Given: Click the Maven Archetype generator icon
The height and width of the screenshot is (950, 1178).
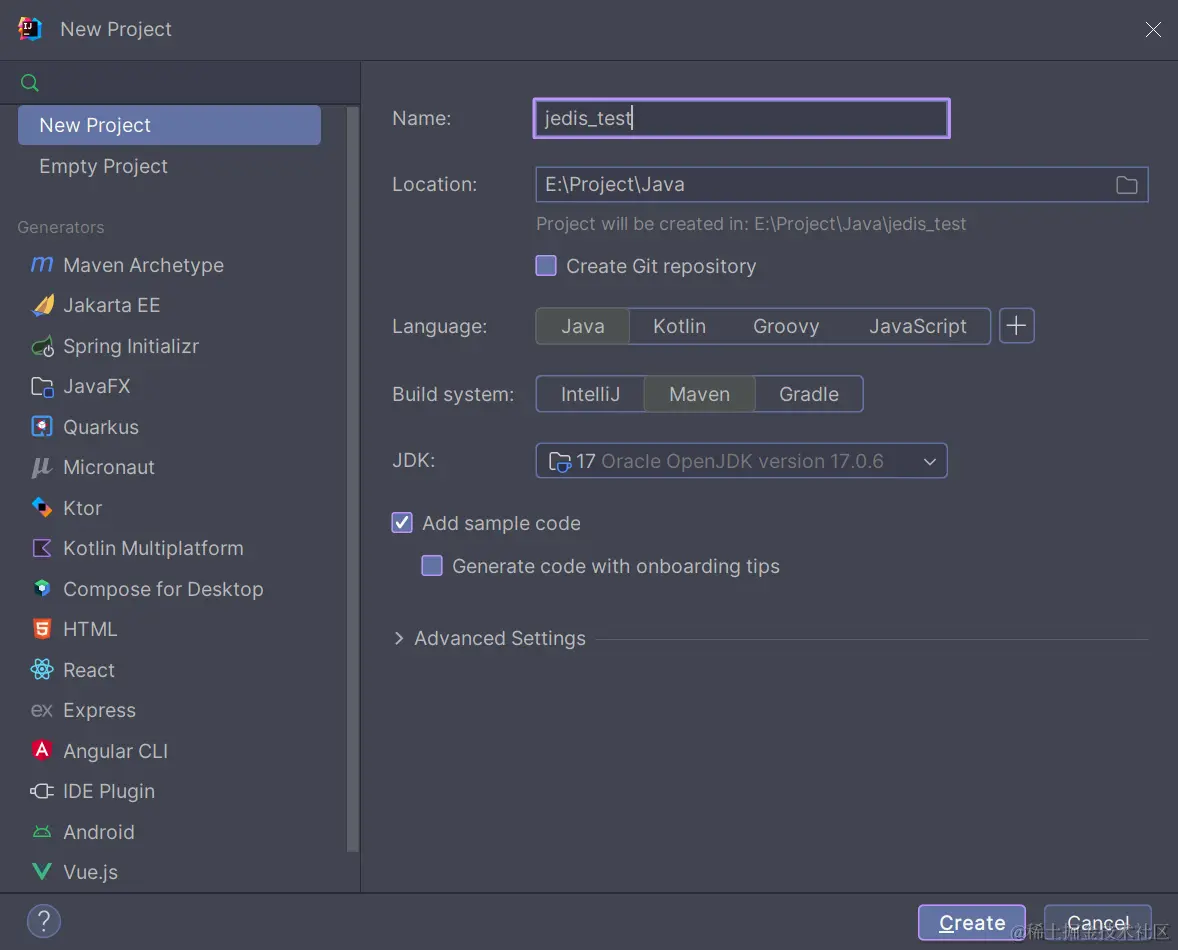Looking at the screenshot, I should coord(42,264).
